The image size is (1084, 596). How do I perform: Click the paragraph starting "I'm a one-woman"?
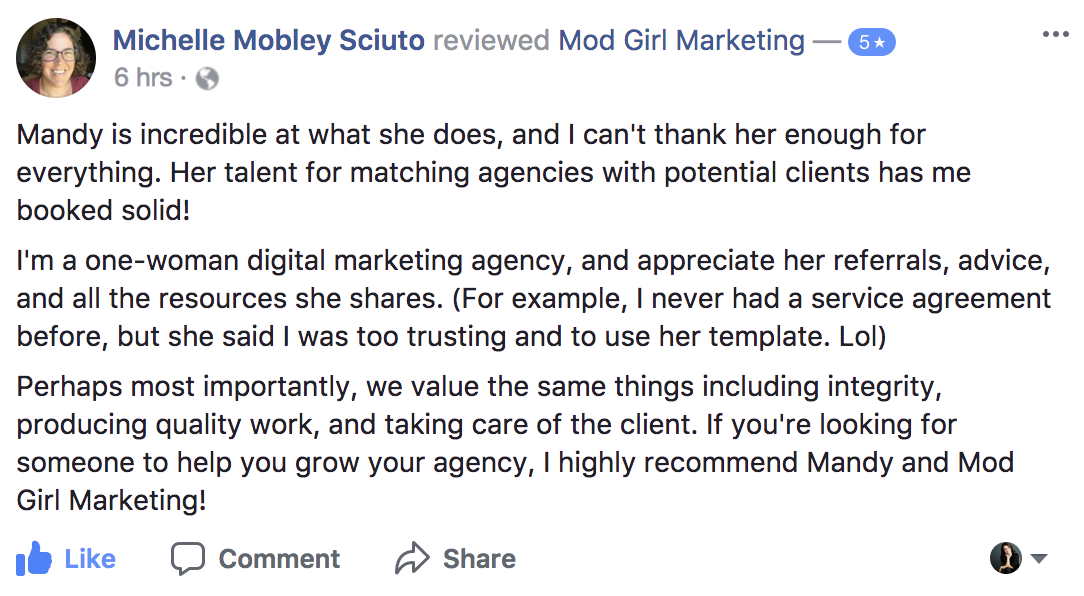pyautogui.click(x=532, y=299)
